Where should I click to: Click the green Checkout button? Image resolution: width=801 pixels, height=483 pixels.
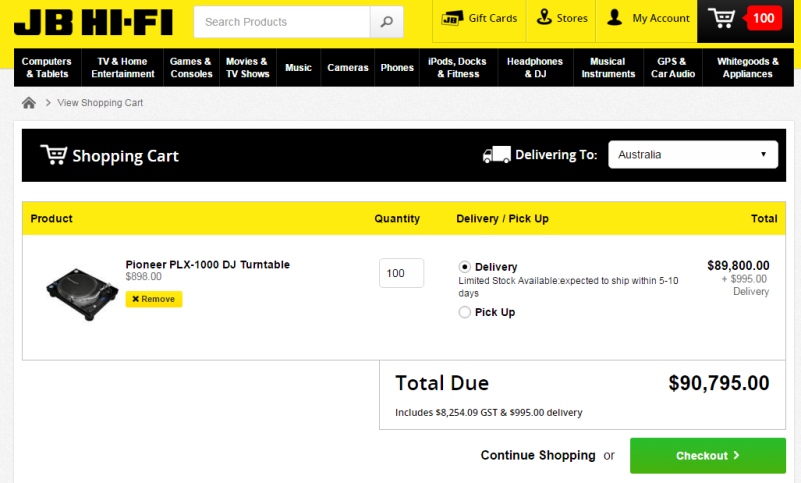(x=708, y=455)
